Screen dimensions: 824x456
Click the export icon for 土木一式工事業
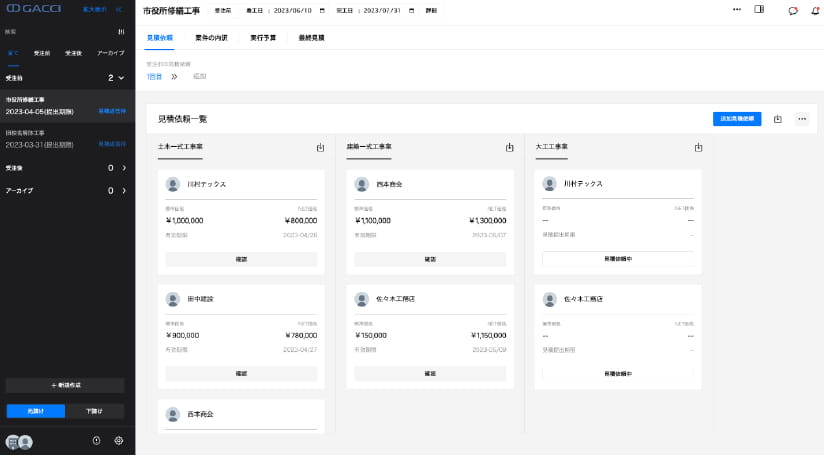pos(320,147)
